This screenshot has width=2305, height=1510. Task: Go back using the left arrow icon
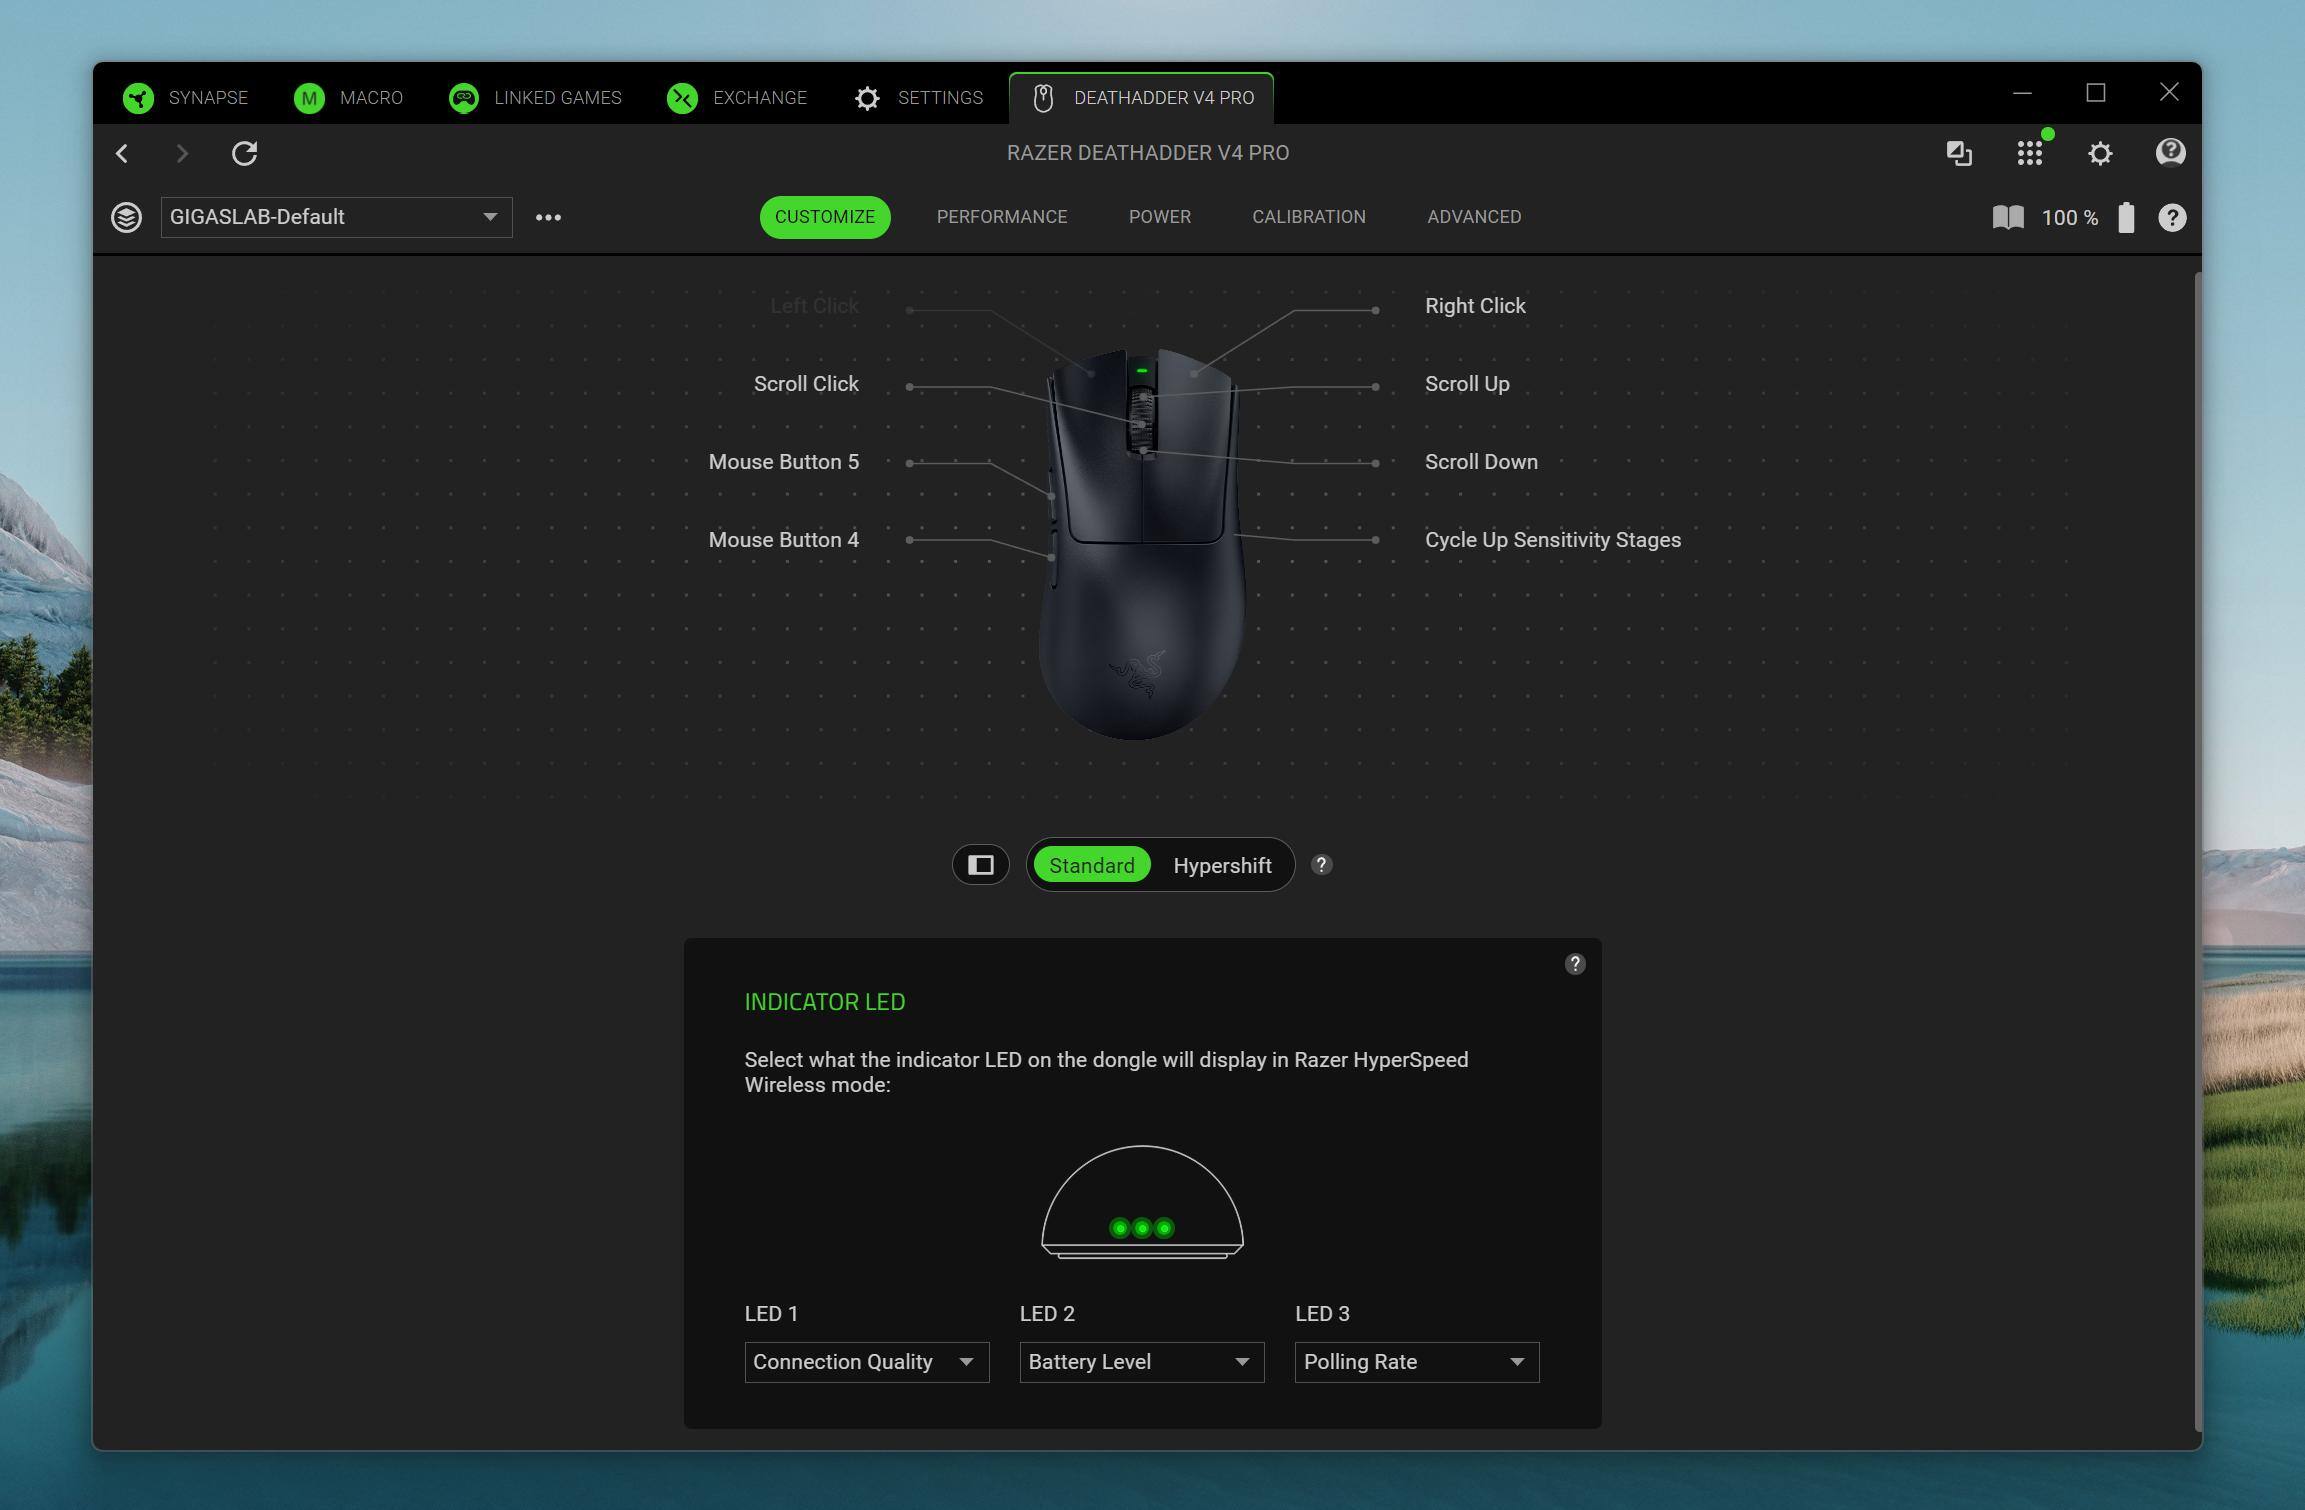pyautogui.click(x=122, y=153)
